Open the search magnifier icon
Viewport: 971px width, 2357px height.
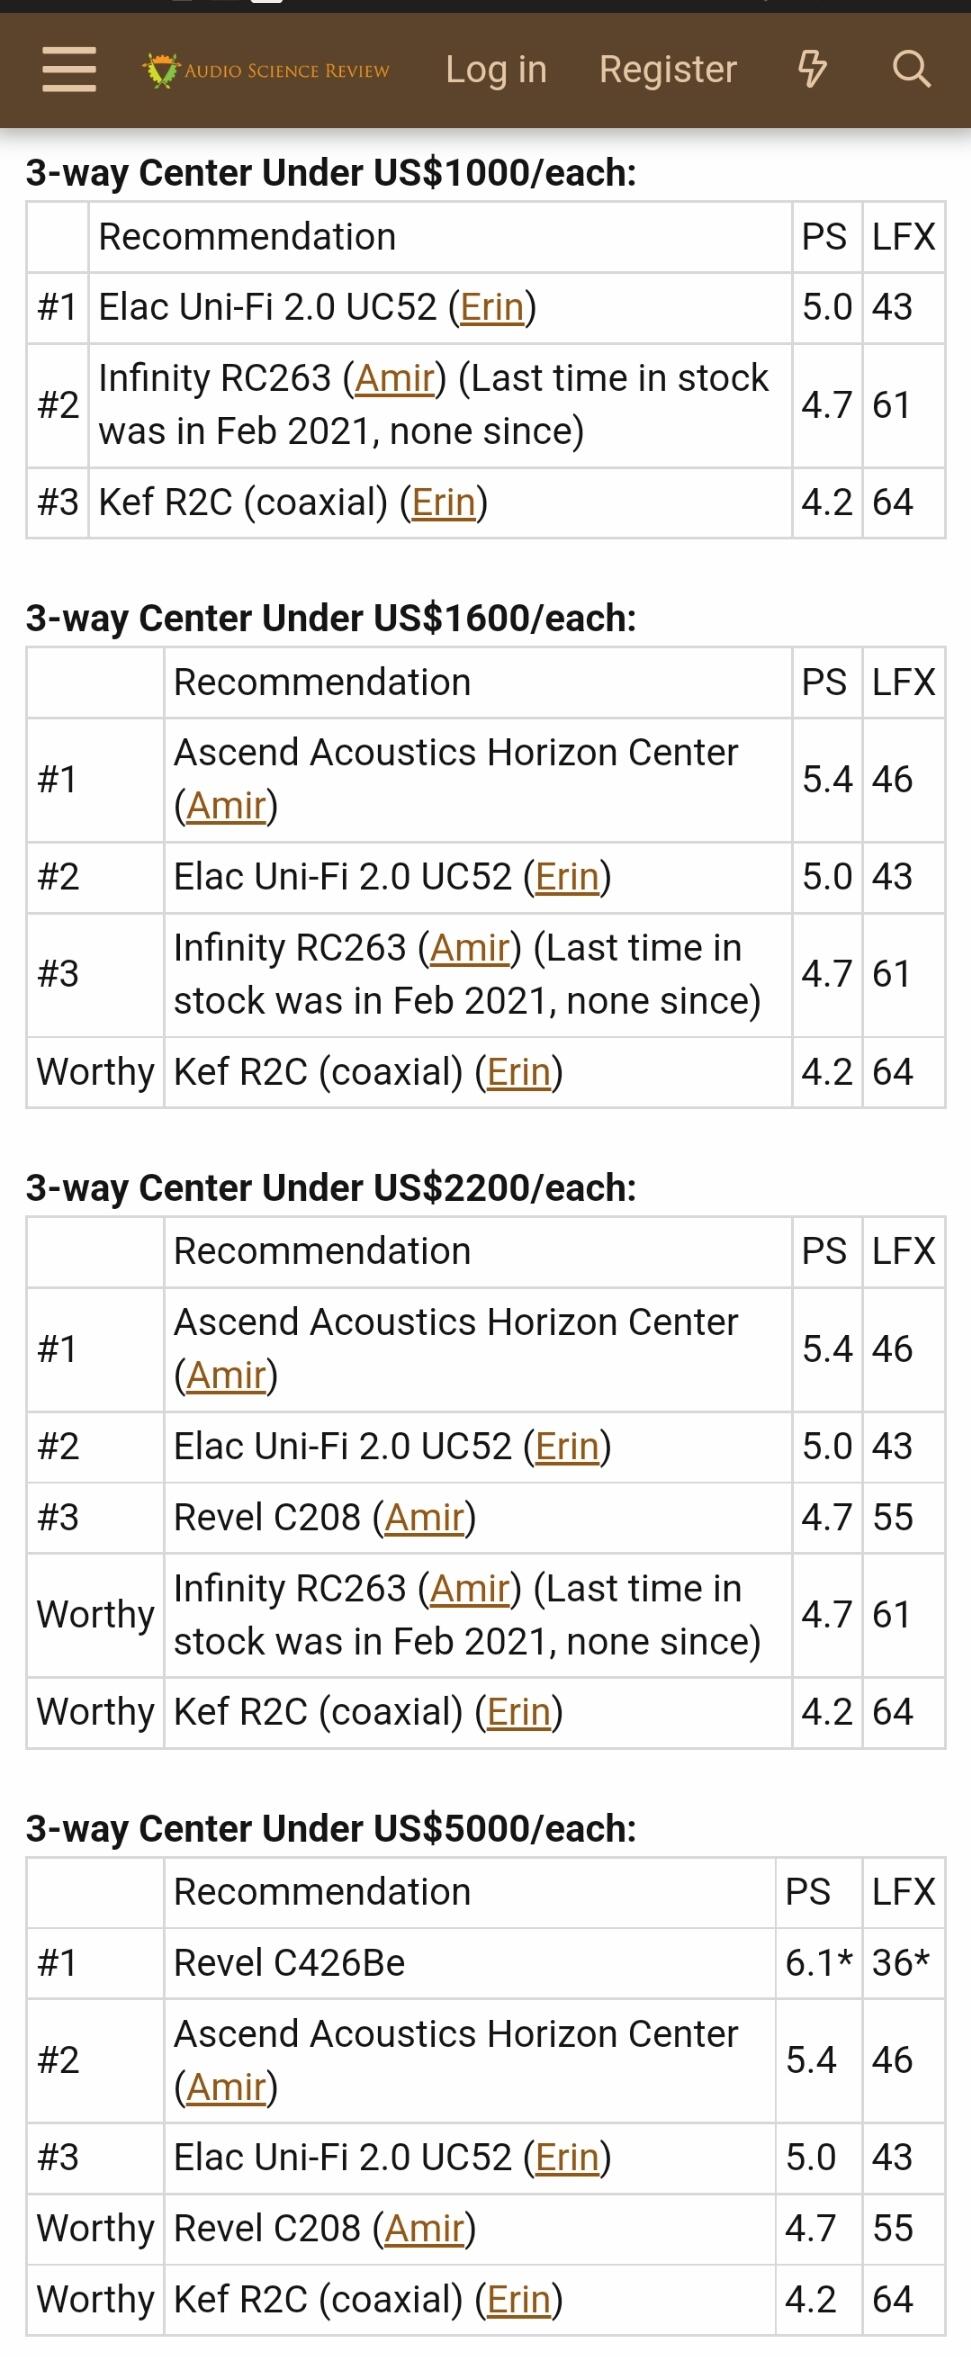click(x=911, y=69)
